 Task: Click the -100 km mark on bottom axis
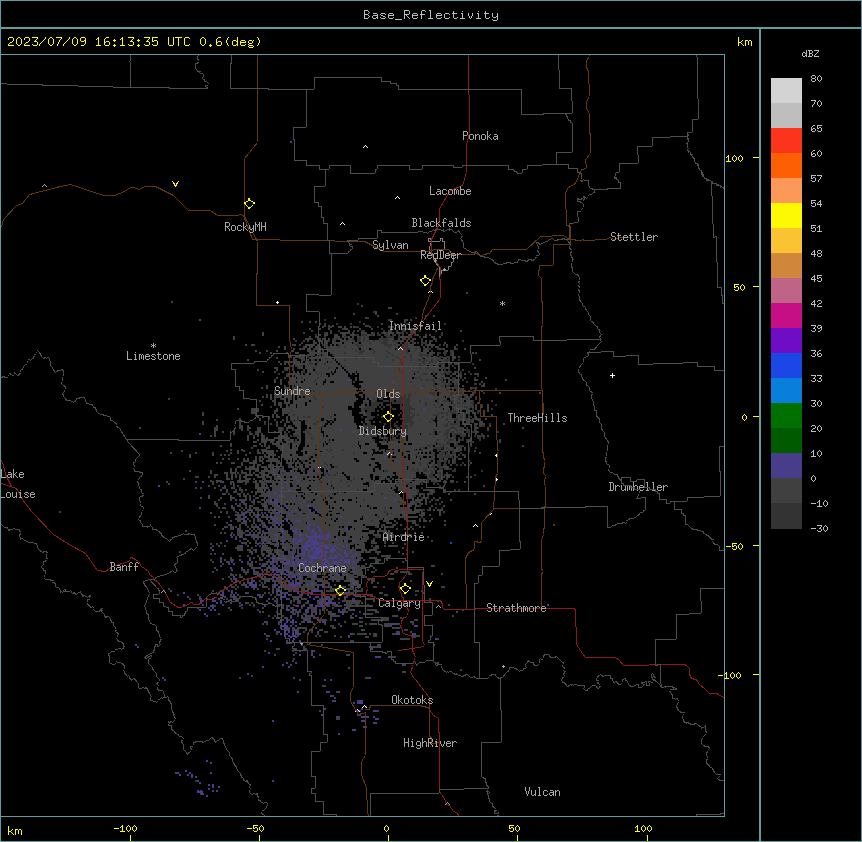[x=125, y=828]
